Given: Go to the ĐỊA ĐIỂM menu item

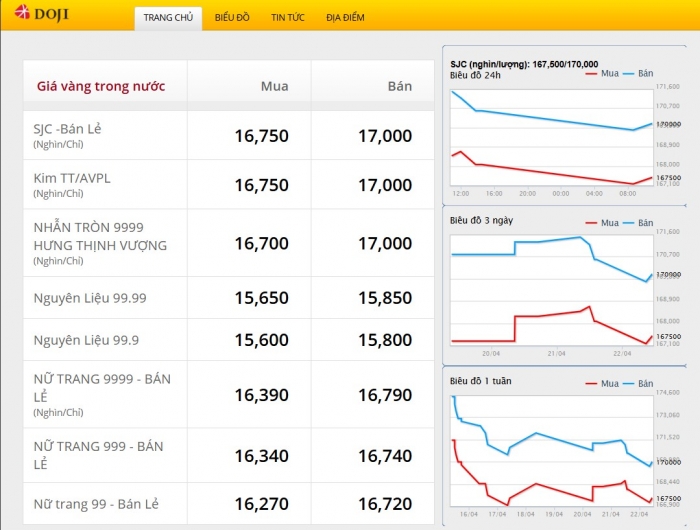Looking at the screenshot, I should (345, 19).
